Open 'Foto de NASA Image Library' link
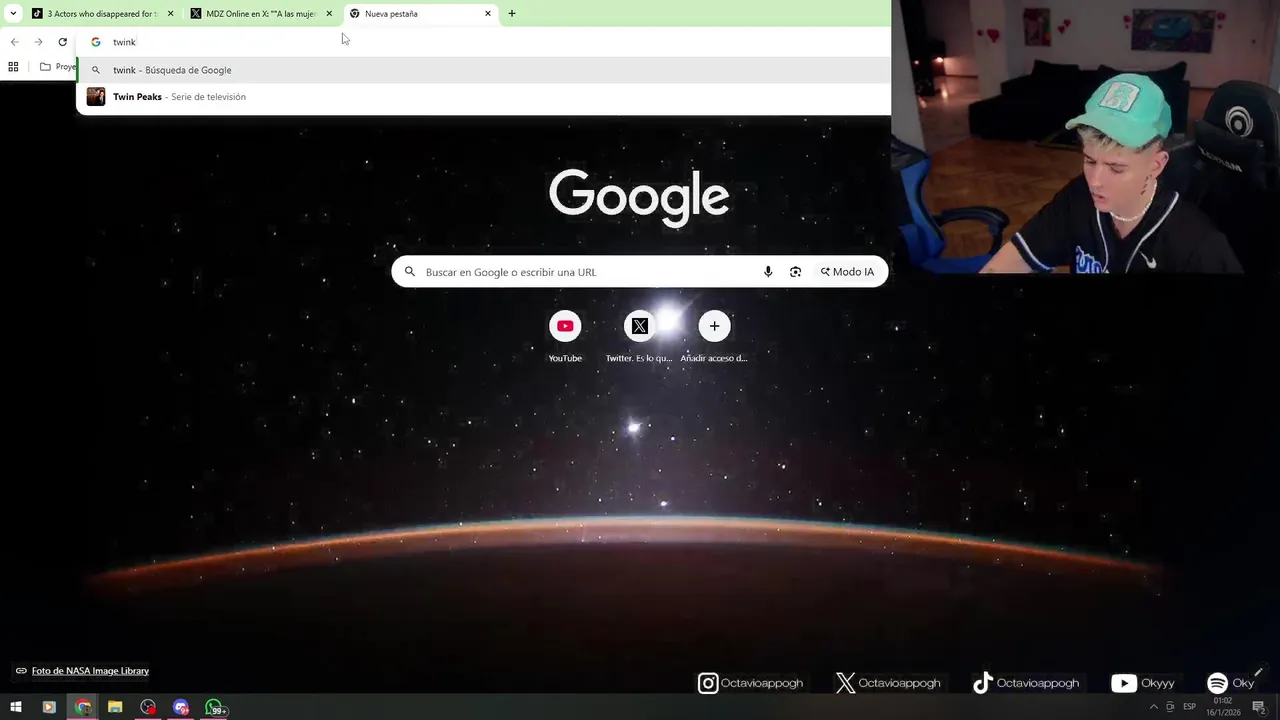This screenshot has height=720, width=1280. (x=90, y=671)
